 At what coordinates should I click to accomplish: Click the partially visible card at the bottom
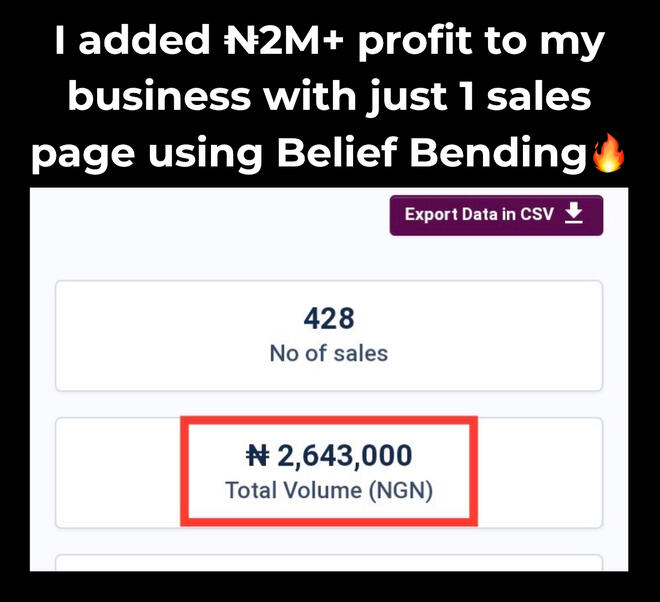[x=329, y=563]
